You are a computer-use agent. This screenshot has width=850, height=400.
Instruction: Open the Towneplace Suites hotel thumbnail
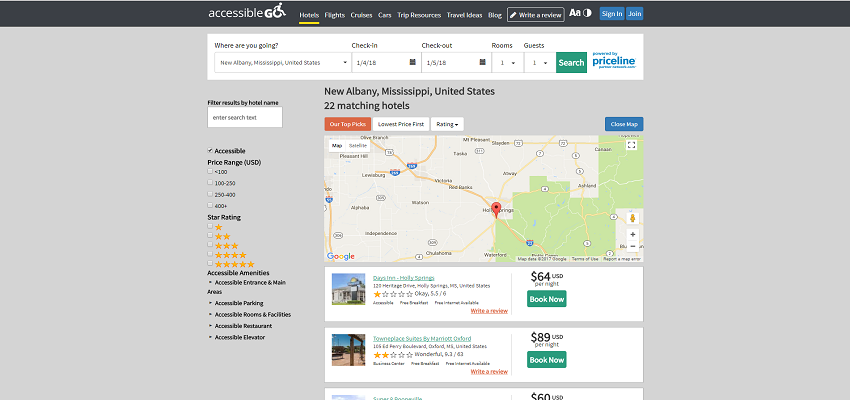[349, 350]
